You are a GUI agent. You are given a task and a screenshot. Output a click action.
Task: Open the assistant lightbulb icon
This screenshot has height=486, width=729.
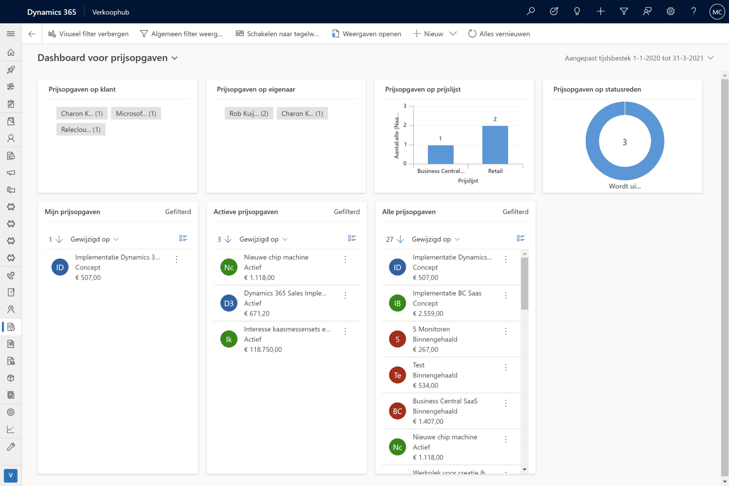(x=577, y=11)
